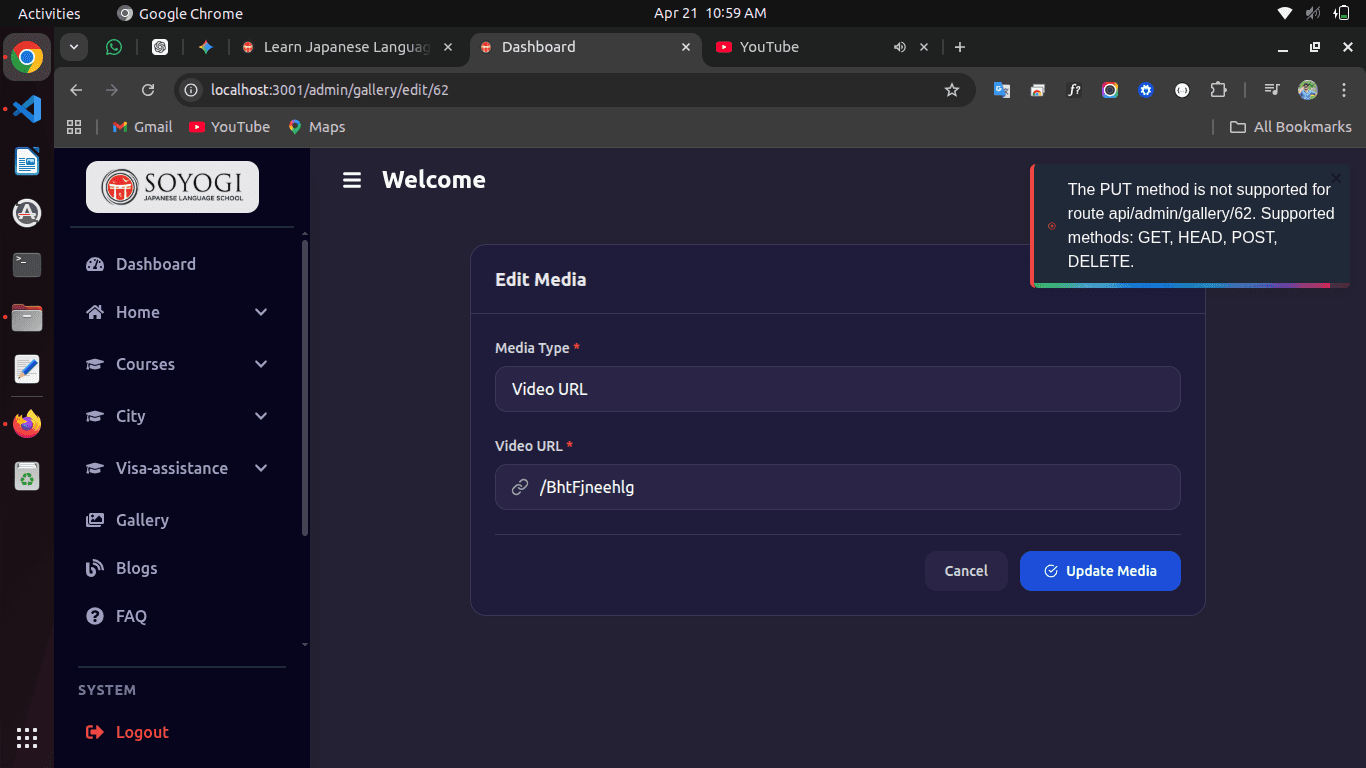Open Chrome extensions puzzle icon

[x=1218, y=90]
